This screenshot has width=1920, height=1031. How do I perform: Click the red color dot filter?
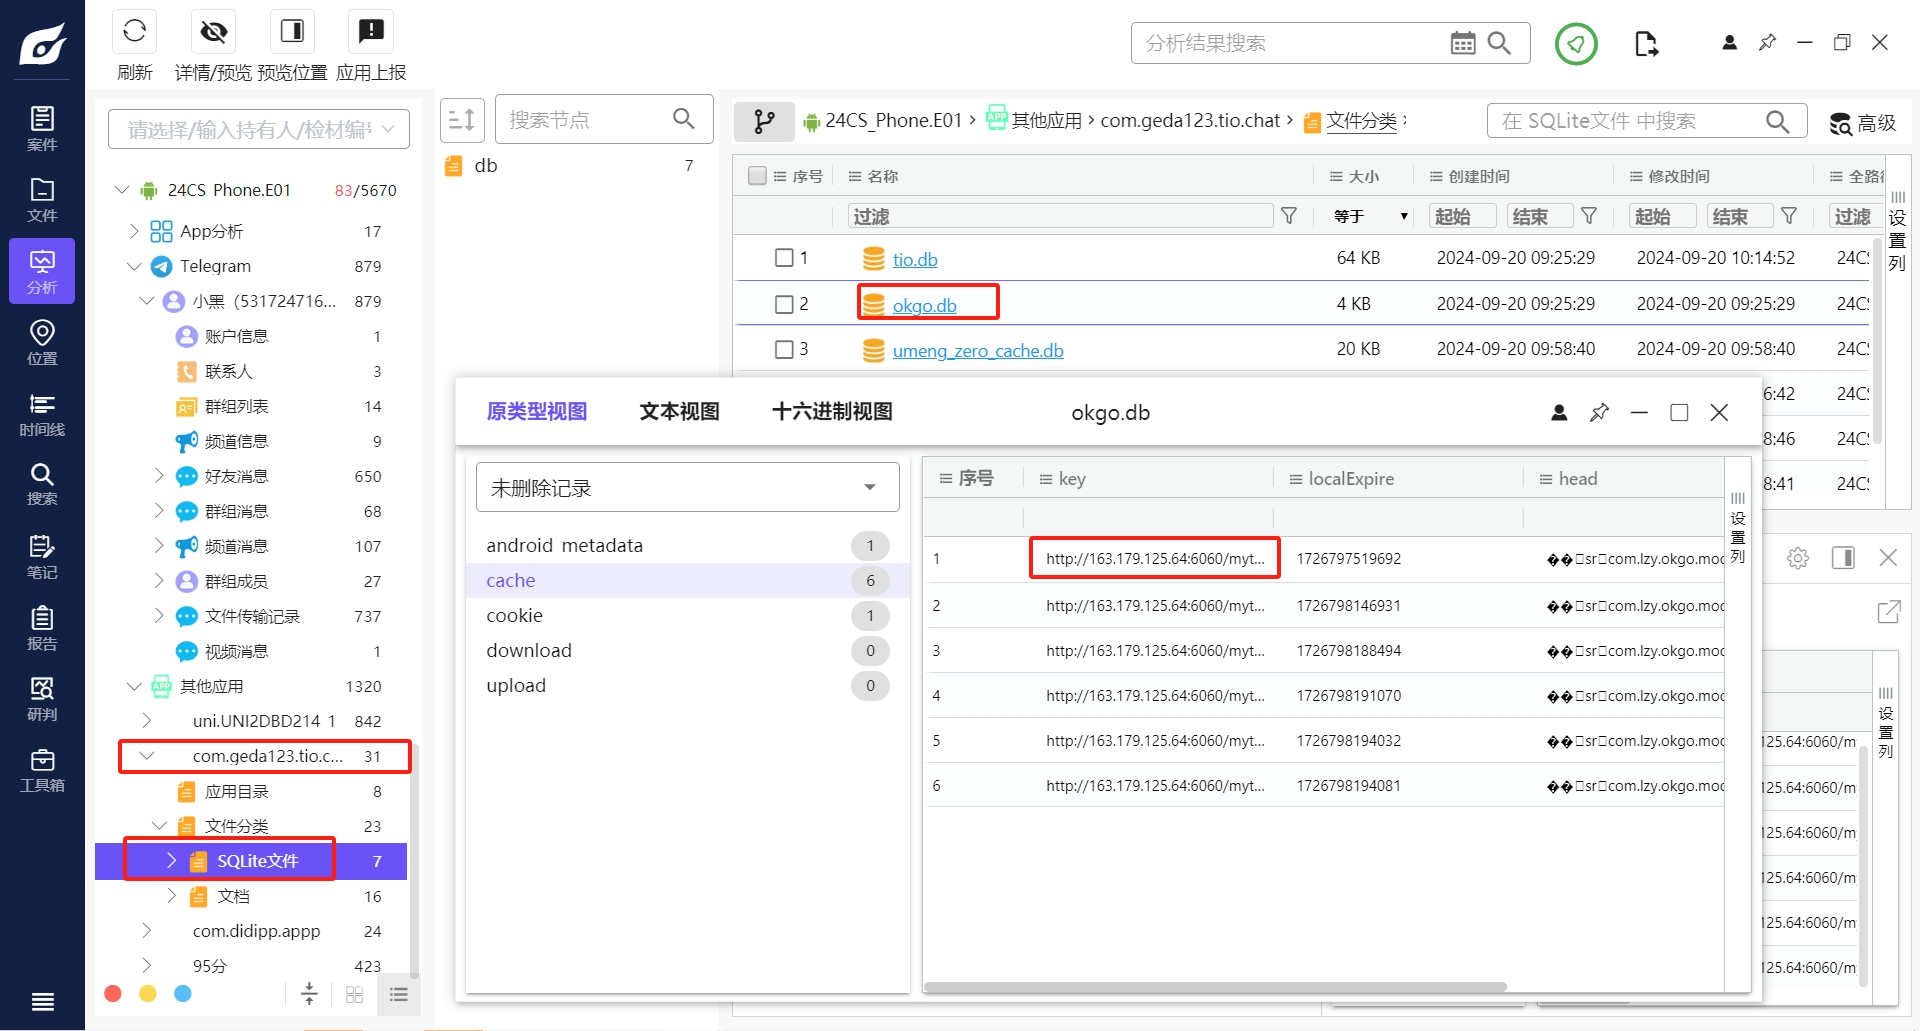[x=113, y=993]
